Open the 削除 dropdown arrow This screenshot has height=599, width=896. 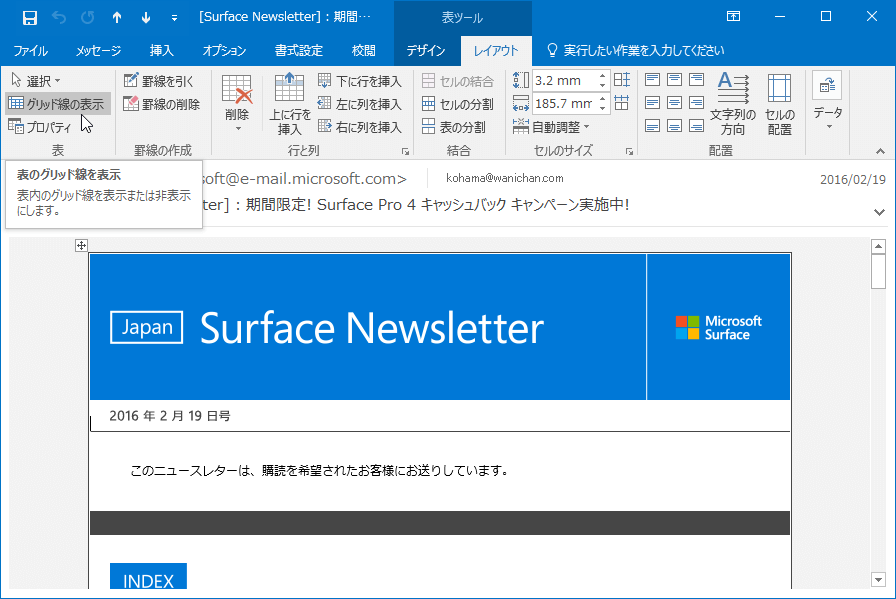tap(238, 129)
